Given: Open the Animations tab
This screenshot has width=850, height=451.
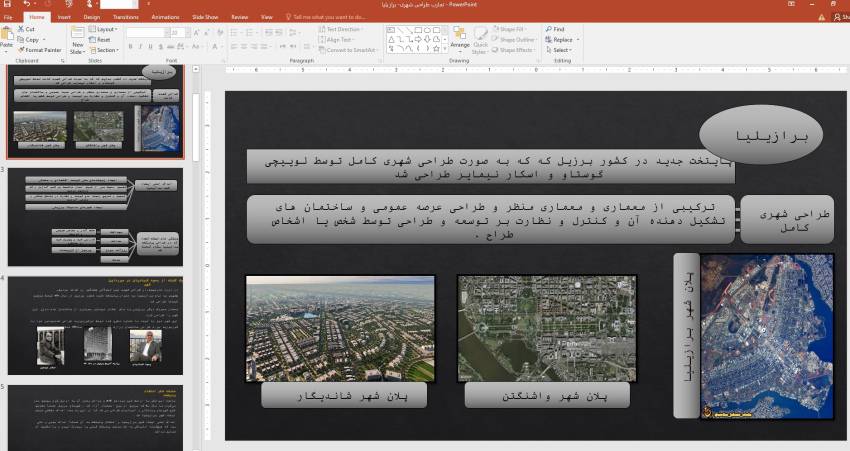Looking at the screenshot, I should [x=165, y=17].
